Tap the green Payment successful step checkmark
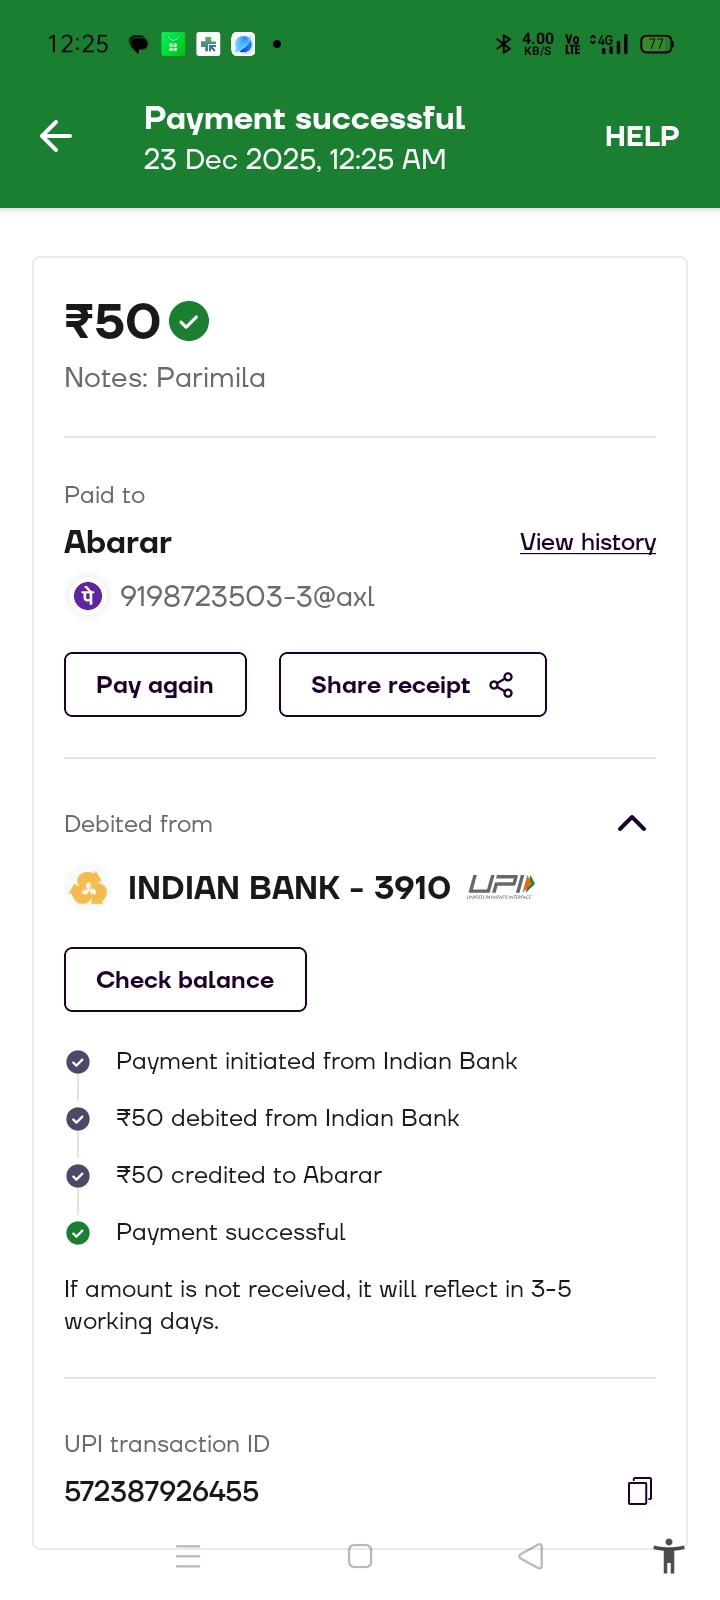Screen dimensions: 720x1600 click(78, 1233)
